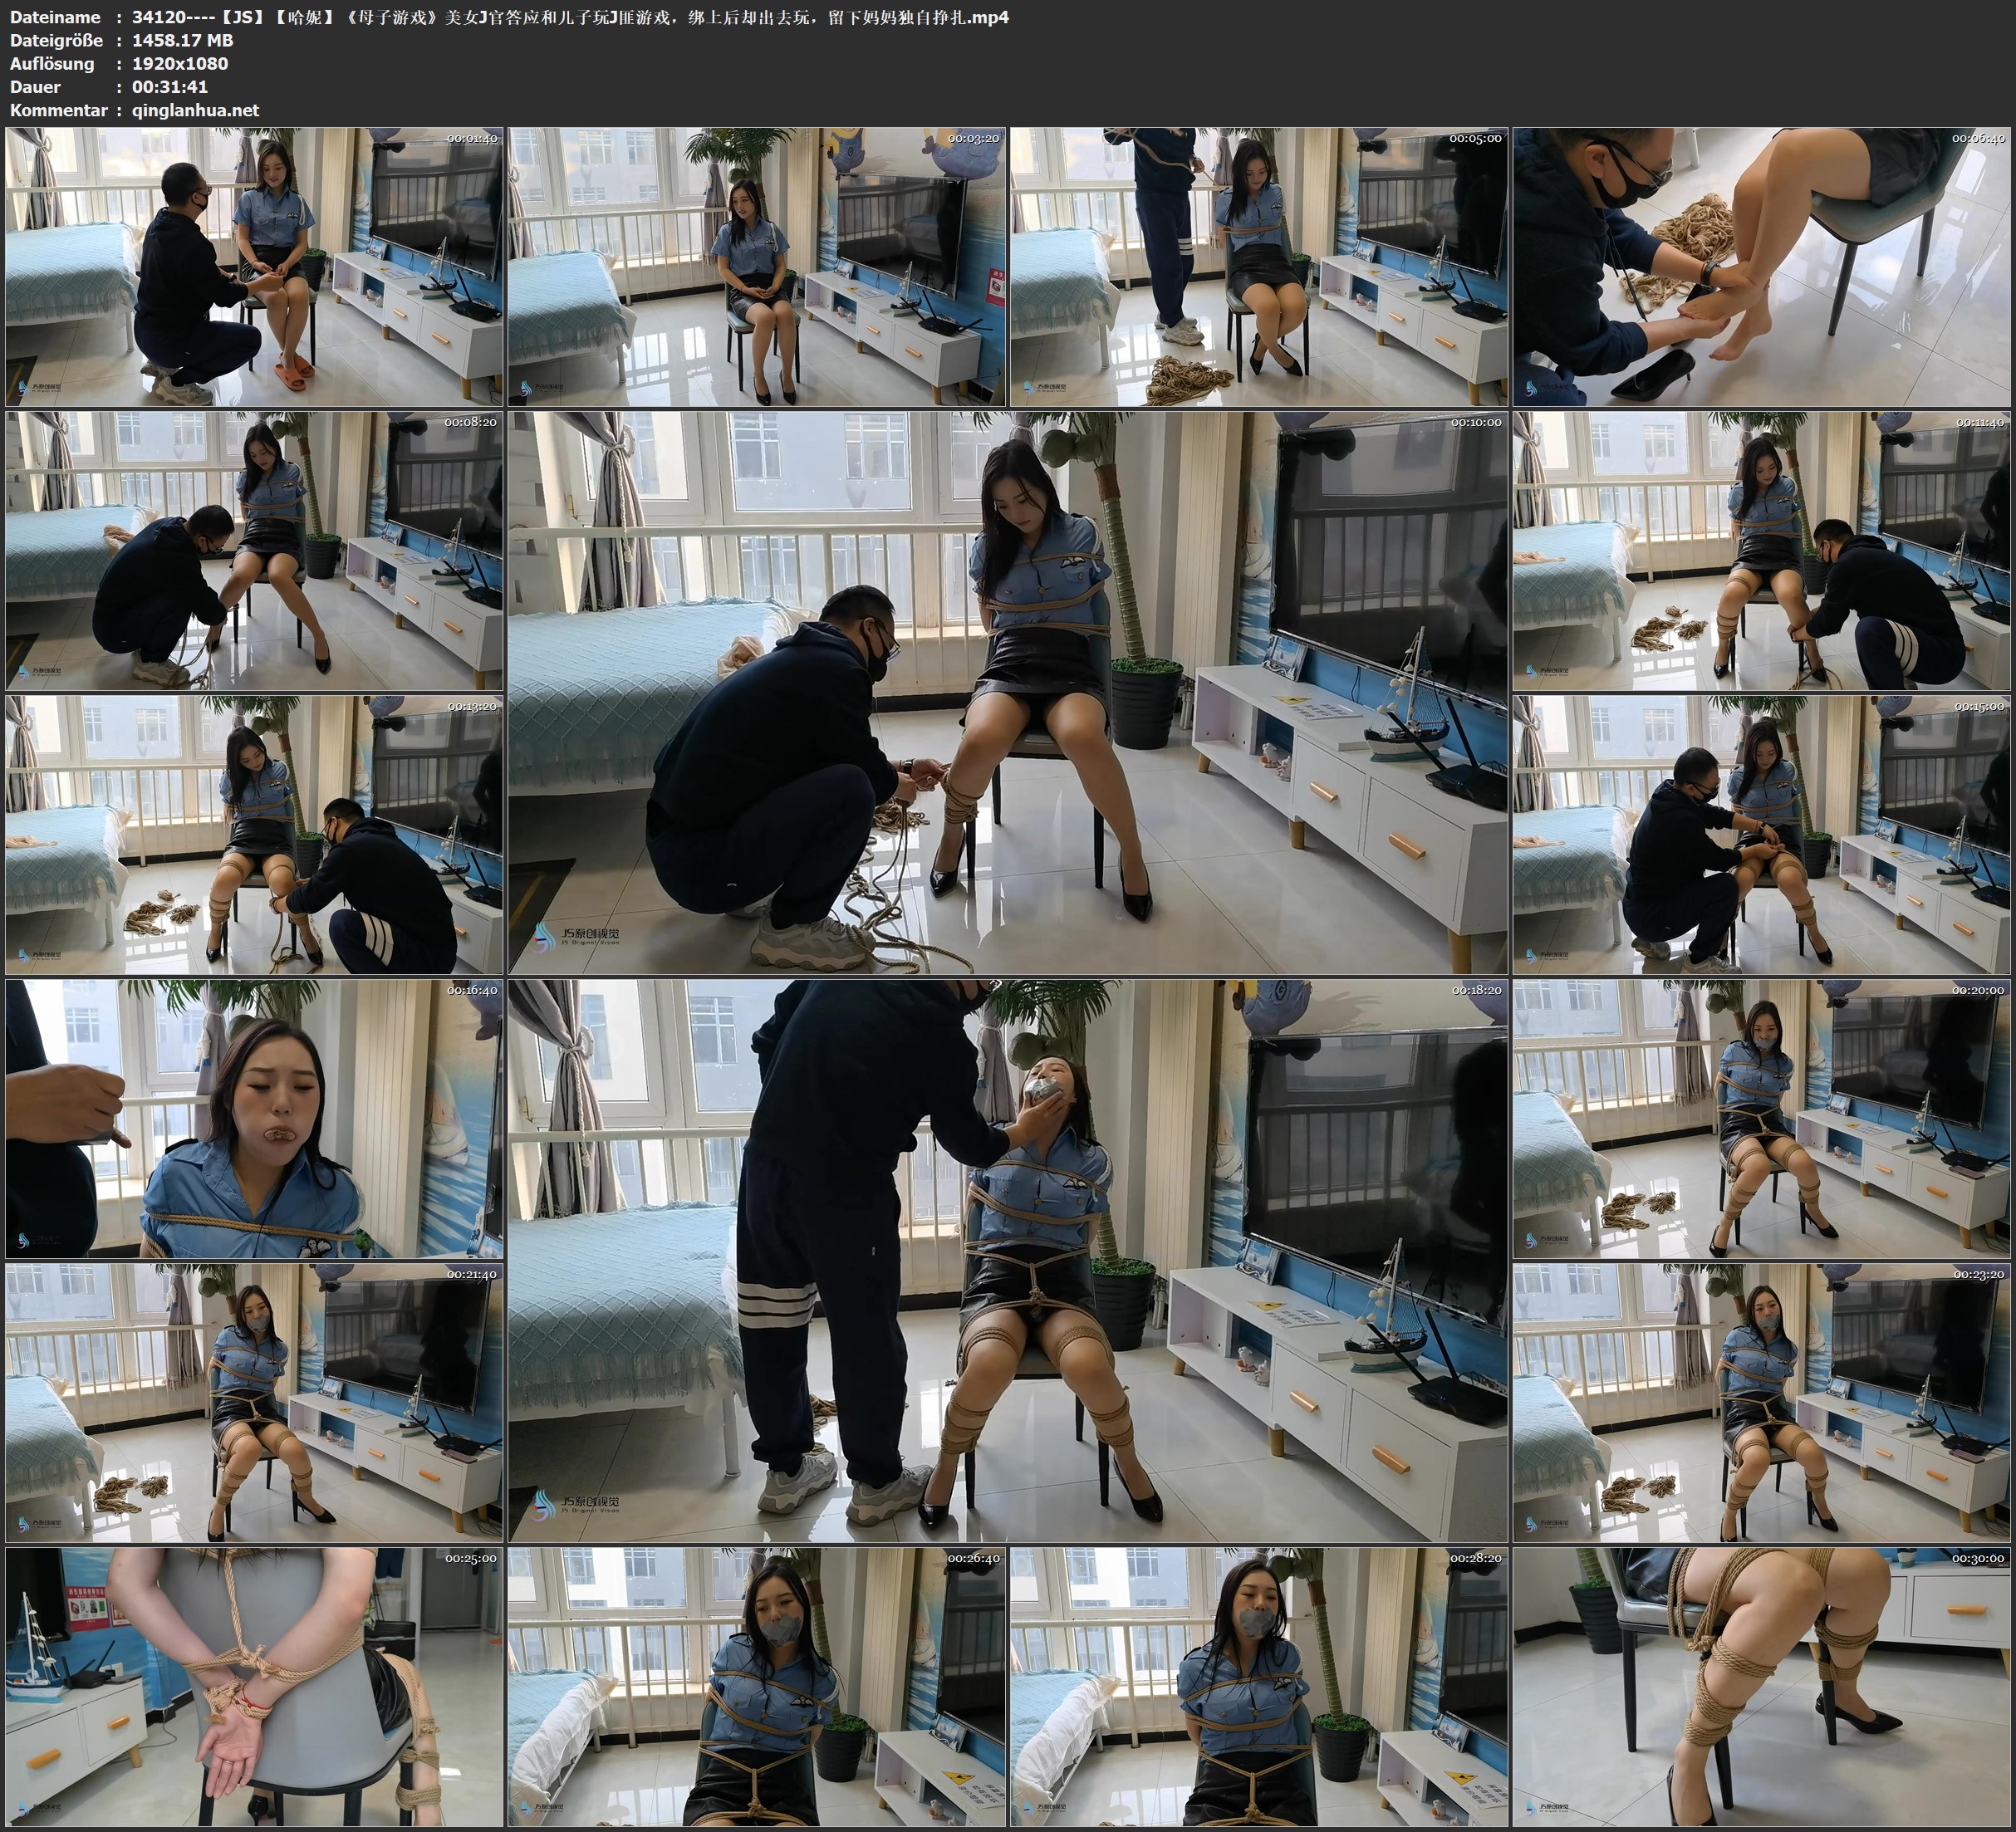Select the 00:28:20 thumbnail
Viewport: 2016px width, 1832px height.
[x=1259, y=1687]
